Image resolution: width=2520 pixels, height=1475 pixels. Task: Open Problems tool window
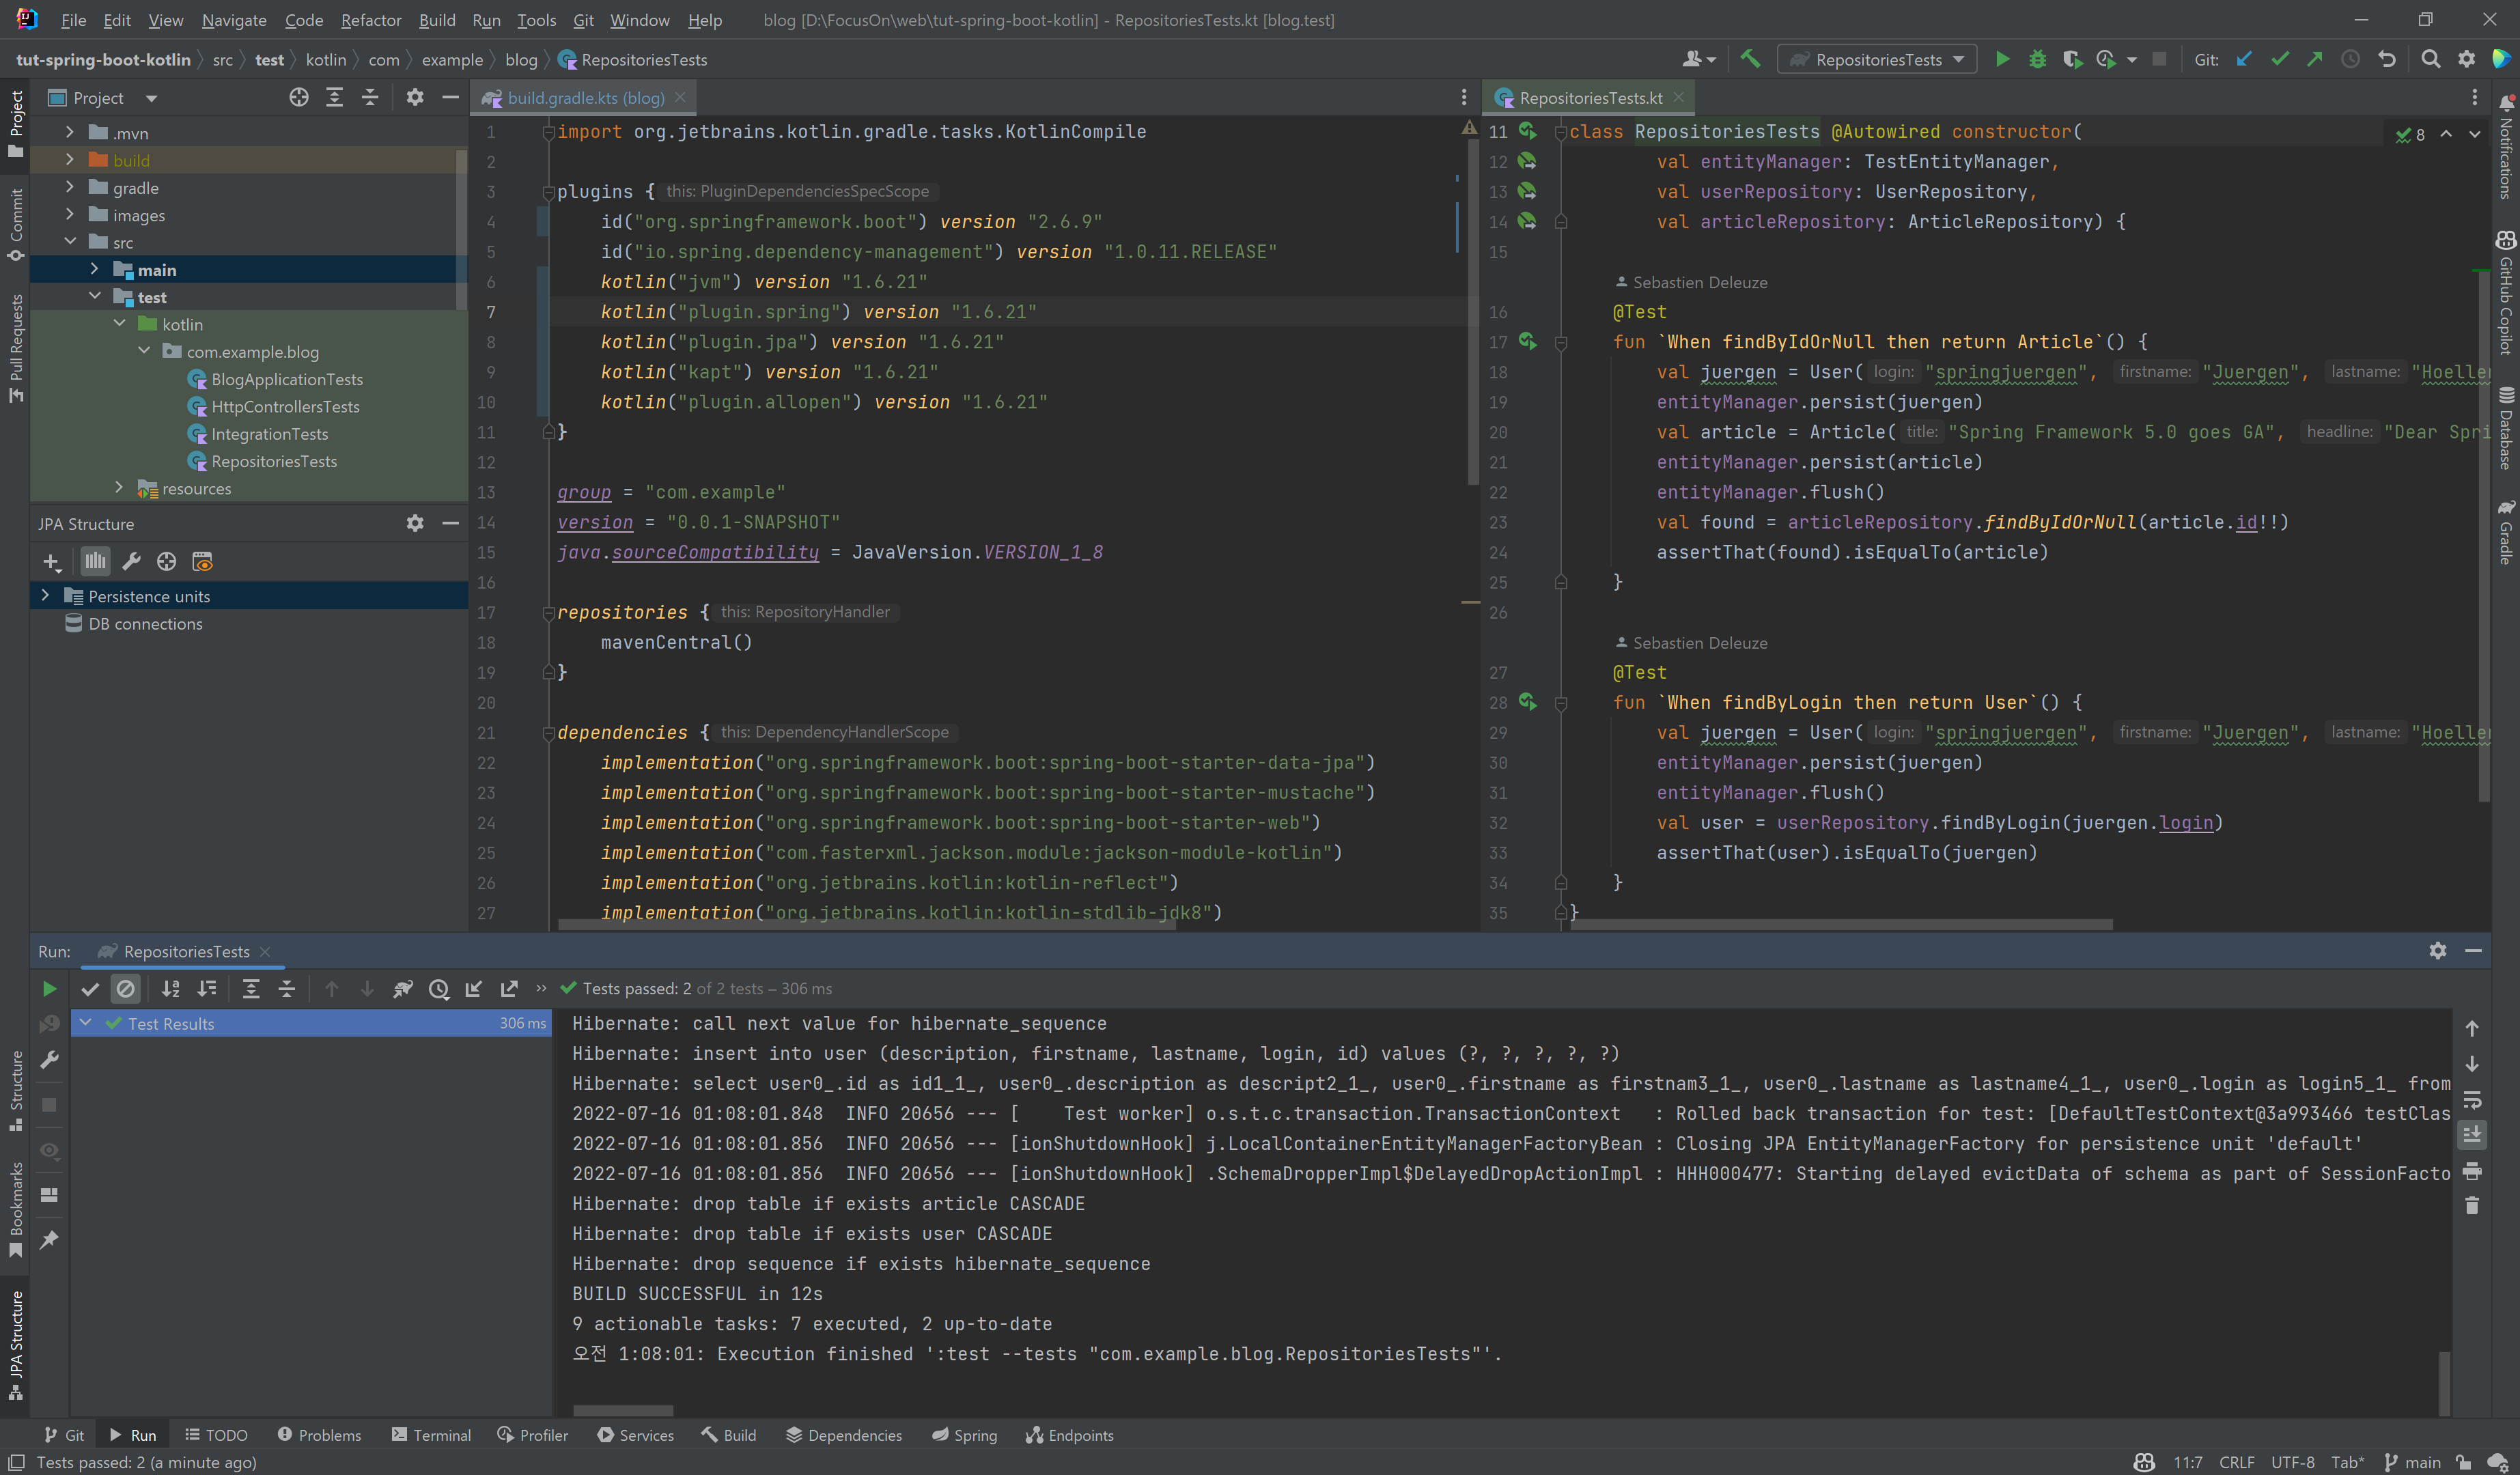point(319,1435)
